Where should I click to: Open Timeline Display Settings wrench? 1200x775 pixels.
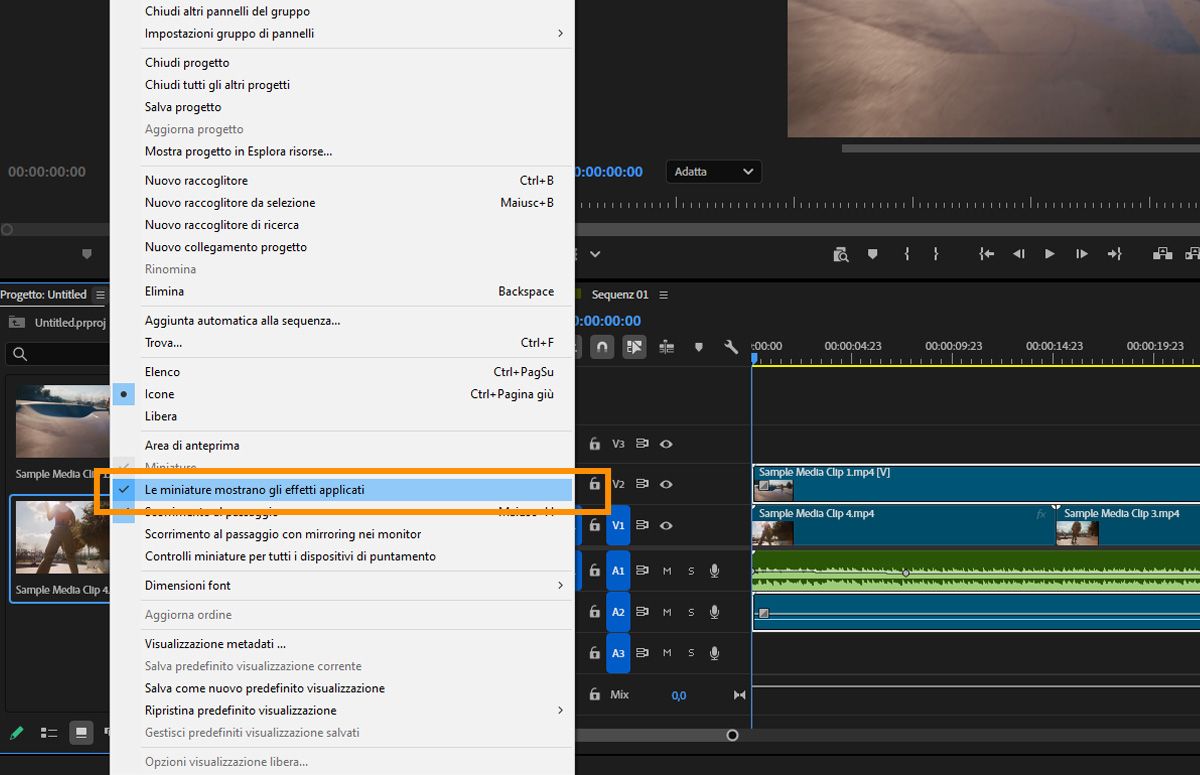click(x=731, y=347)
